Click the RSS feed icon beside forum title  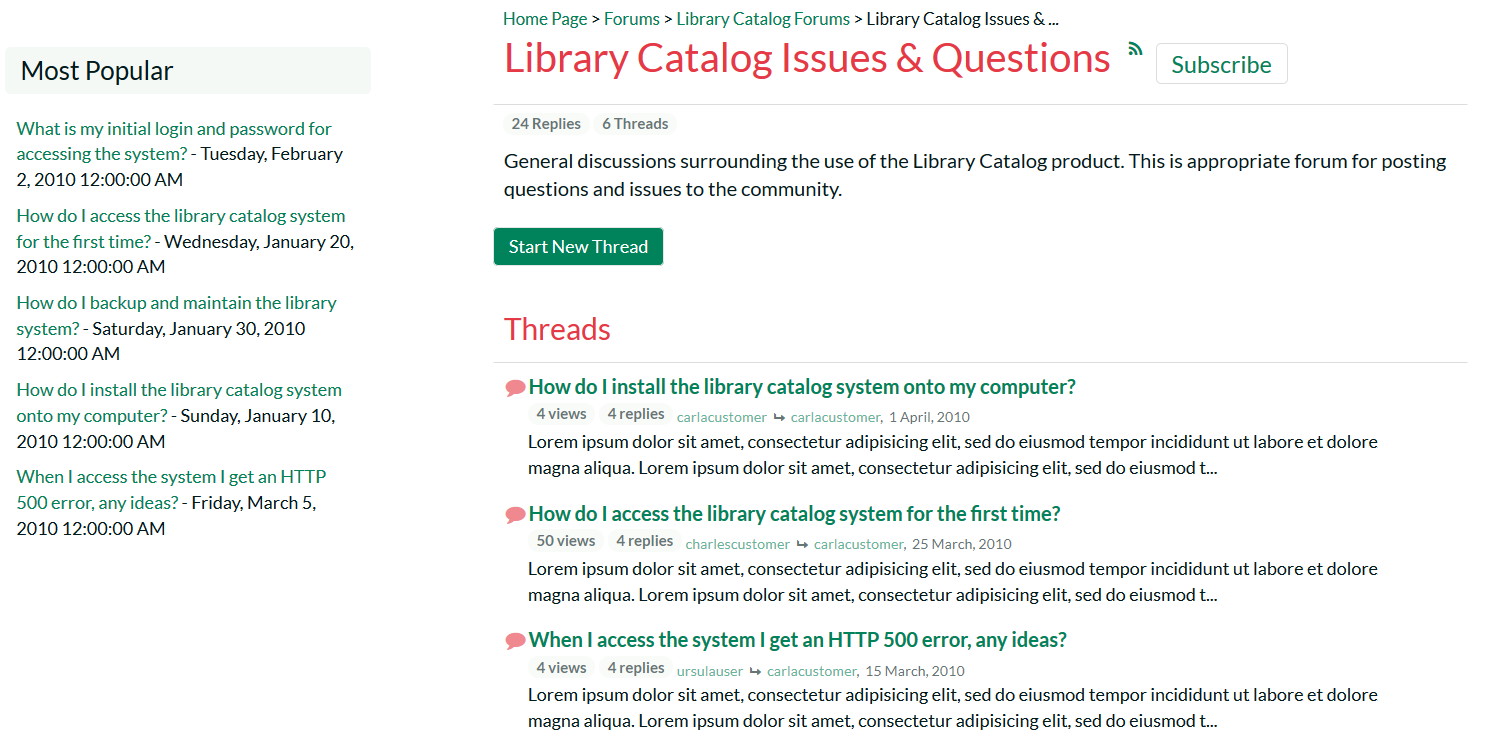pyautogui.click(x=1135, y=49)
